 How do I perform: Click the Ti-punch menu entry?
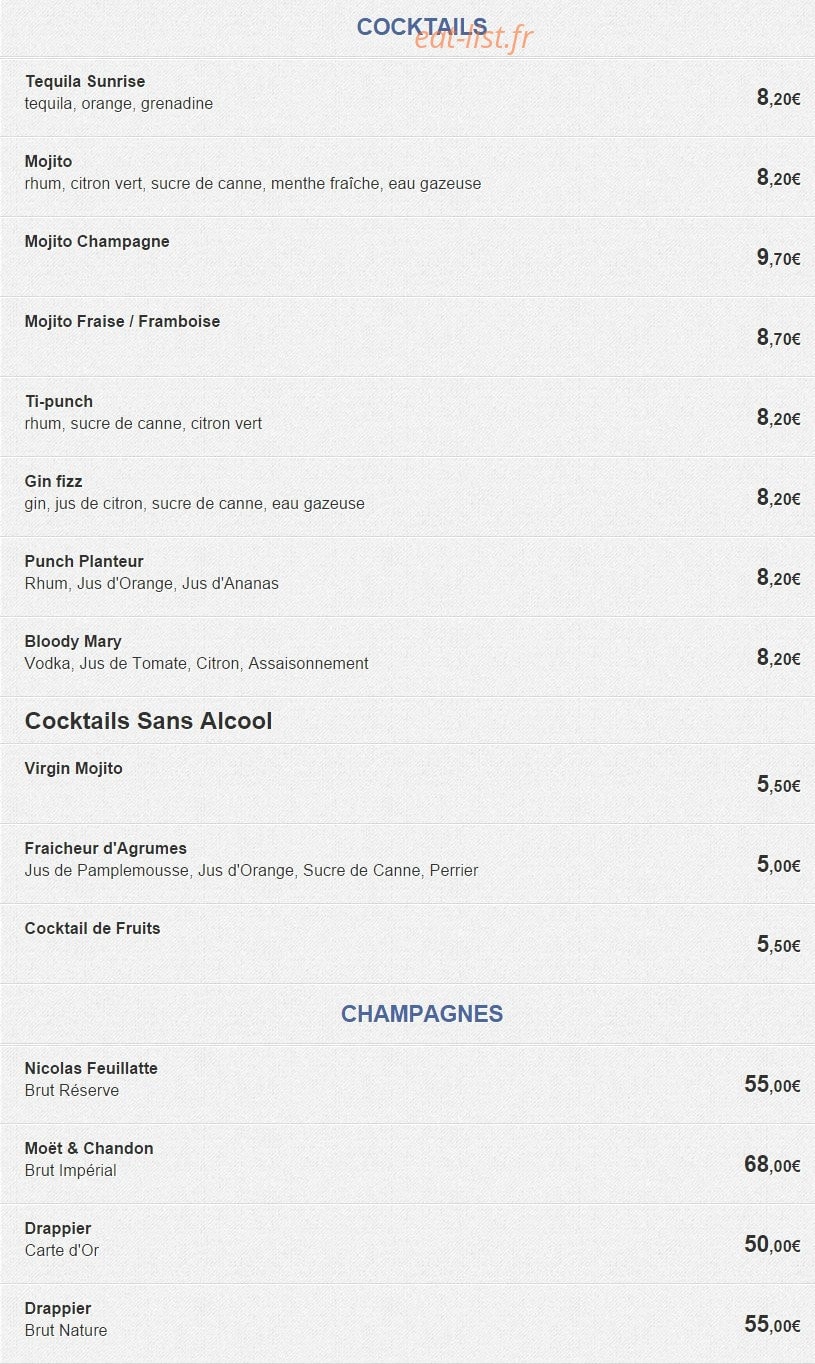click(x=407, y=417)
